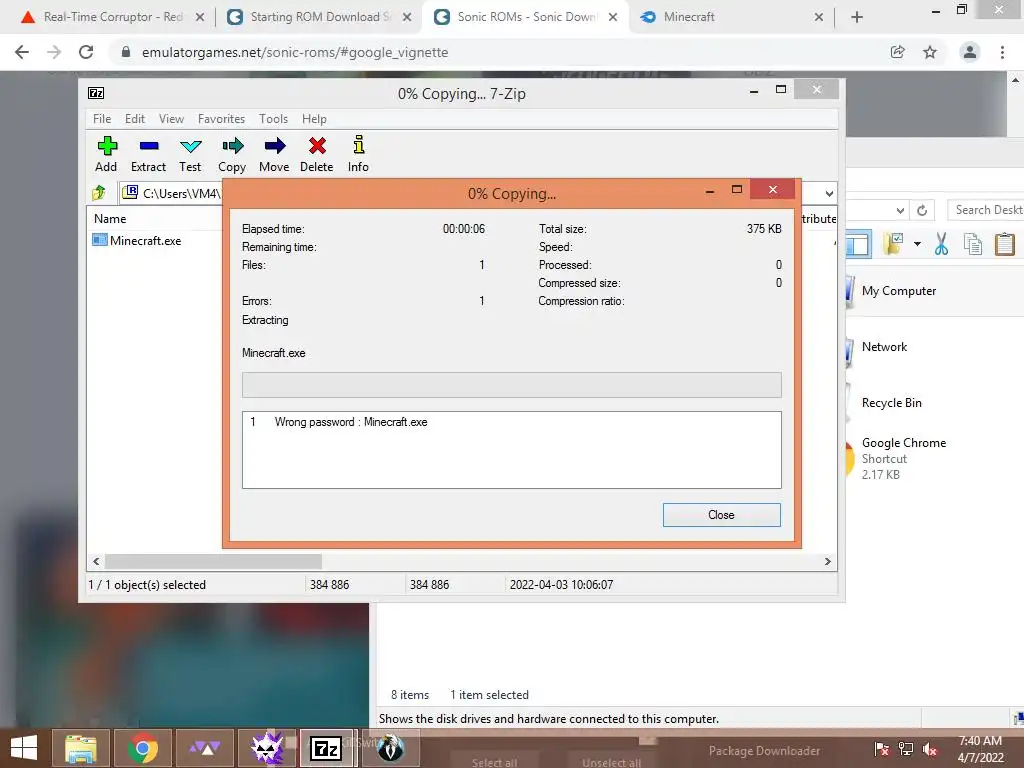This screenshot has height=768, width=1024.
Task: Refresh the Explorer address bar
Action: tap(922, 210)
